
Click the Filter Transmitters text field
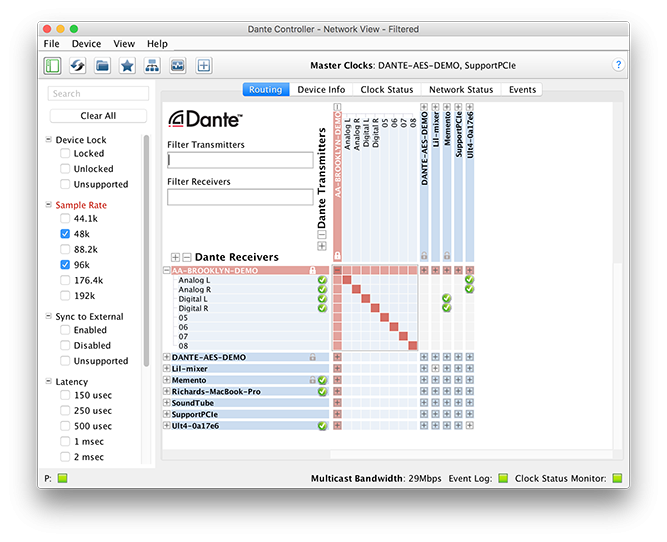pos(240,160)
